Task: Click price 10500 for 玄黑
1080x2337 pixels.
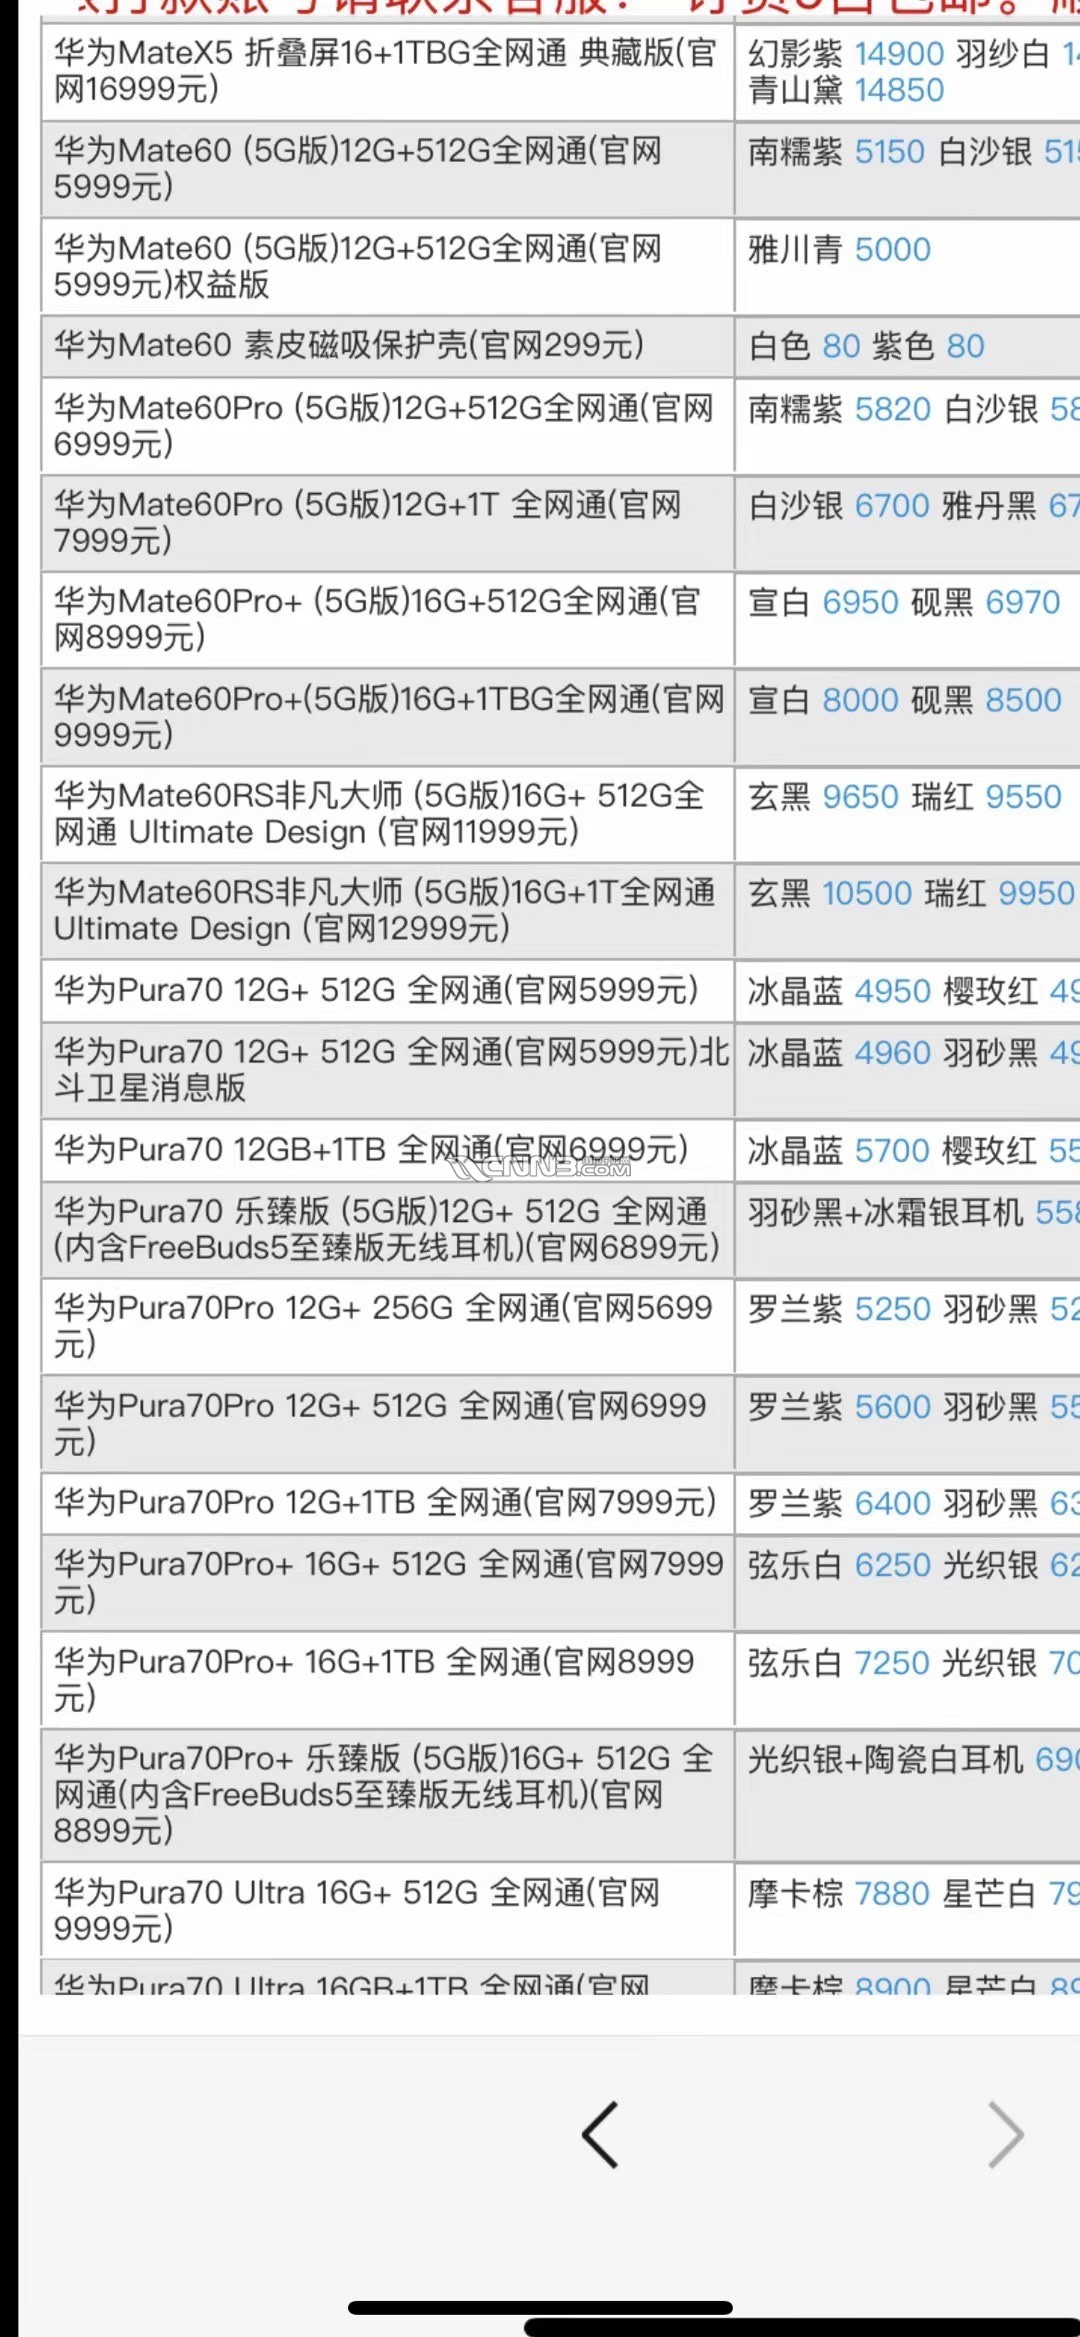Action: (x=868, y=894)
